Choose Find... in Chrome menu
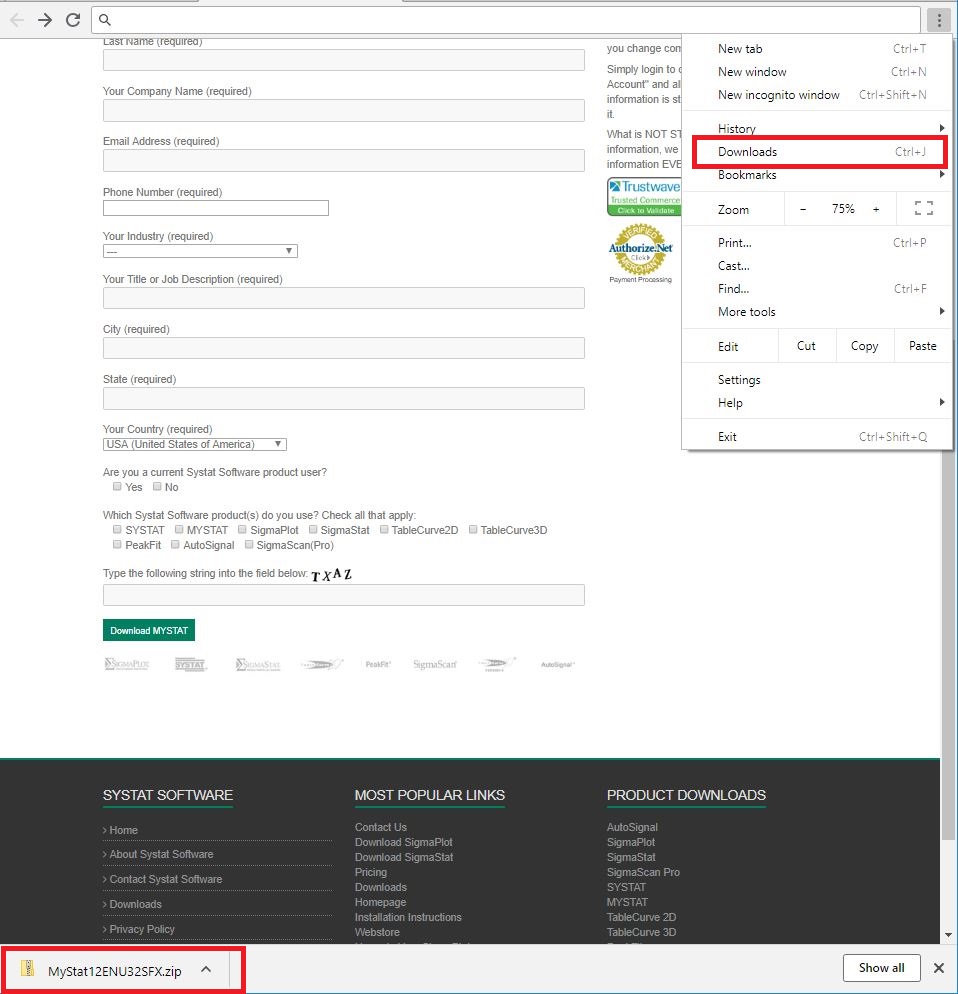 817,288
